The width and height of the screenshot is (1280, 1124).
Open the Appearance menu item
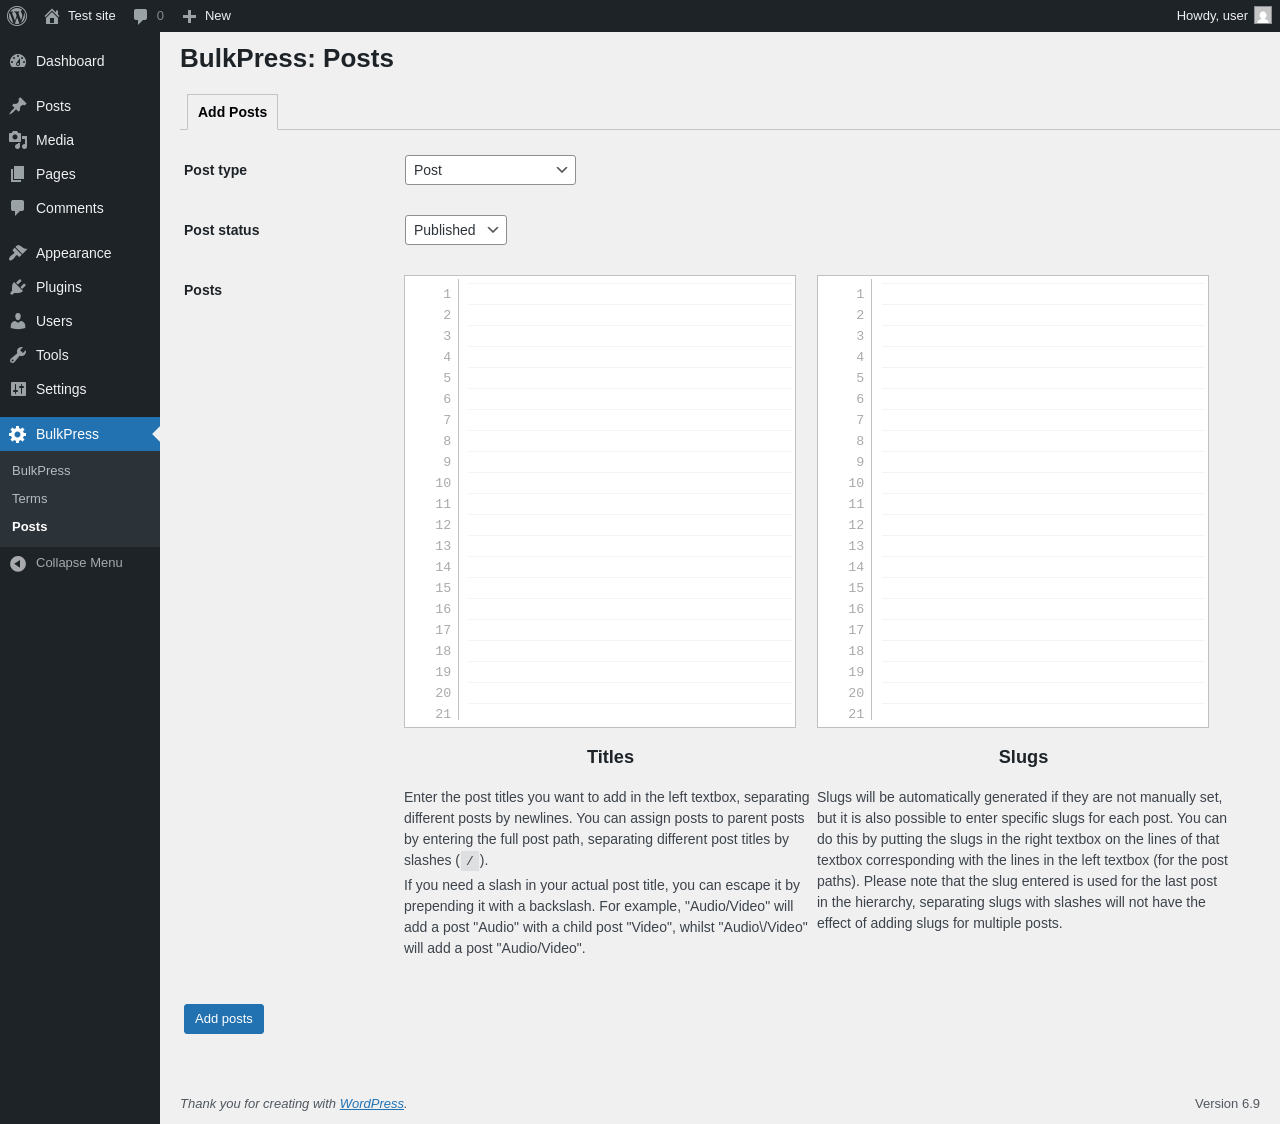click(x=80, y=253)
